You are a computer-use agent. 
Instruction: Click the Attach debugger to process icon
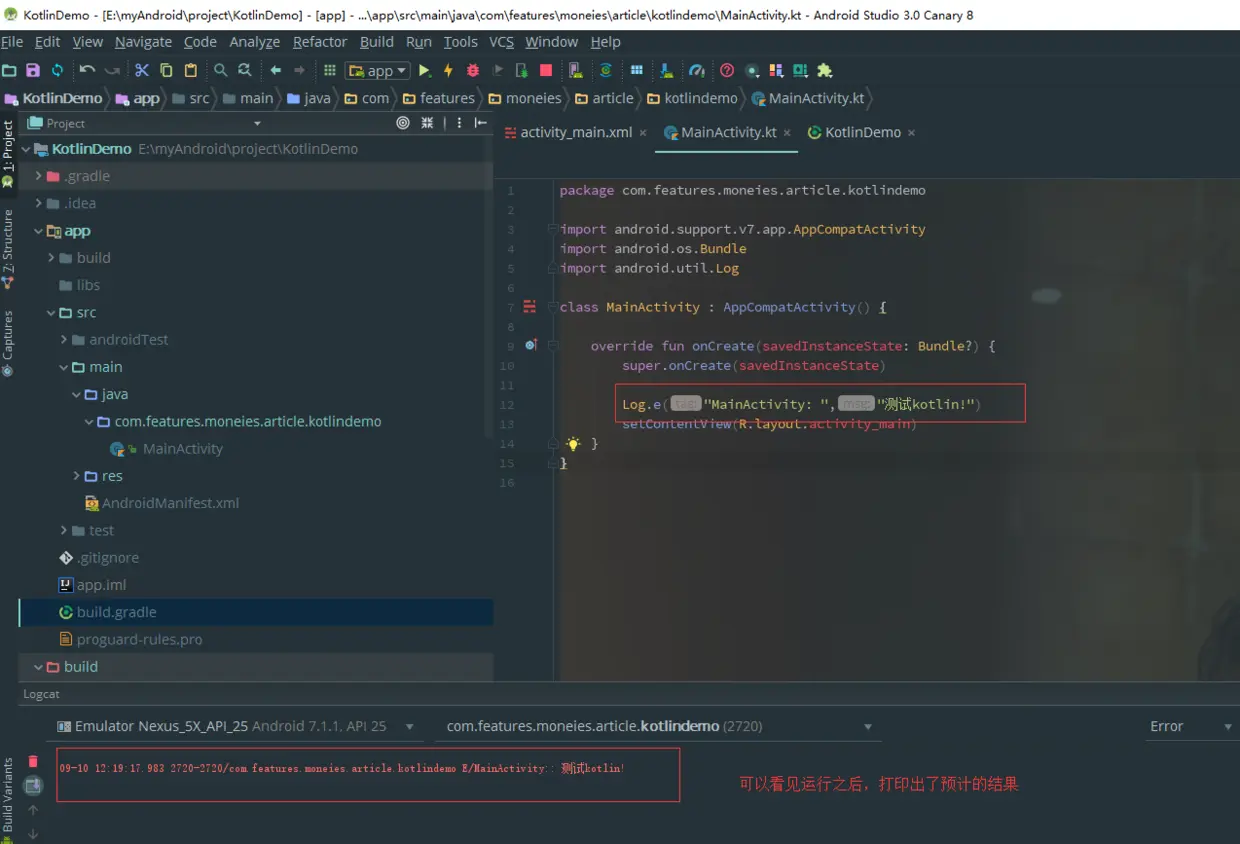click(x=521, y=70)
